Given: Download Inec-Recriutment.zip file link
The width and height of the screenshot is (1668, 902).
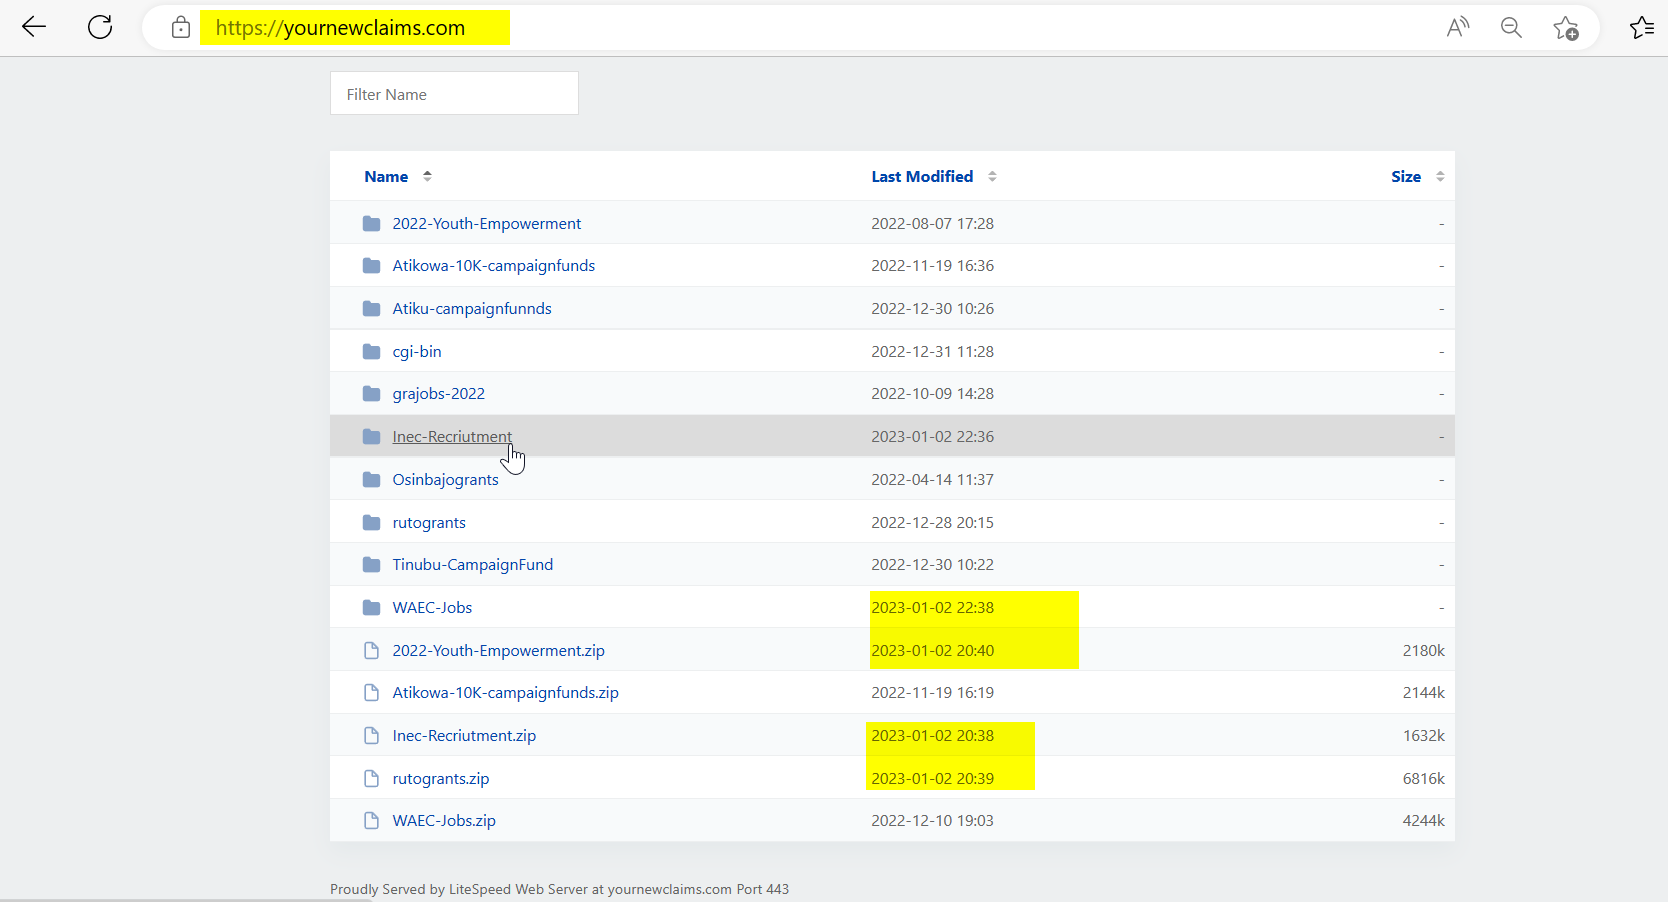Looking at the screenshot, I should pyautogui.click(x=464, y=735).
